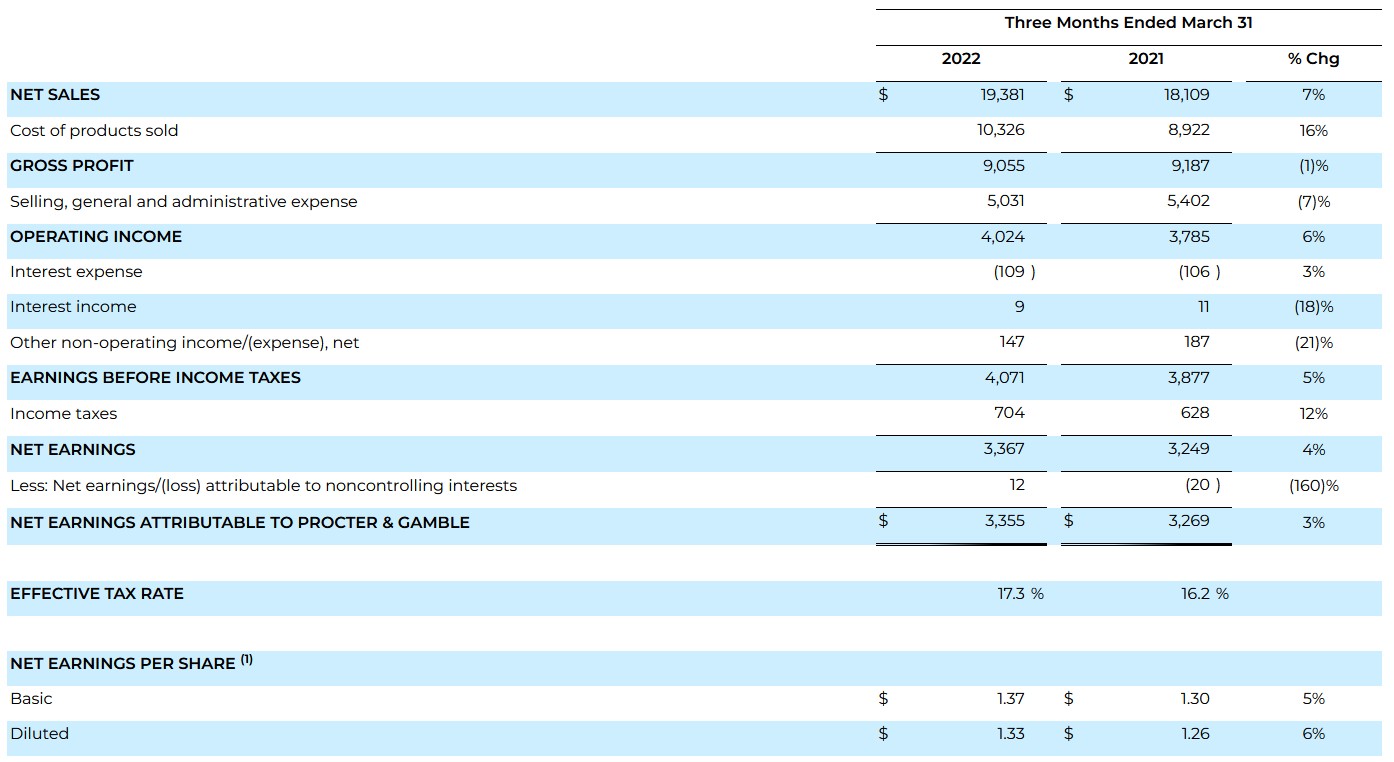Screen dimensions: 1394x762
Task: Click the Other non-operating income/(expense), net label
Action: point(184,343)
